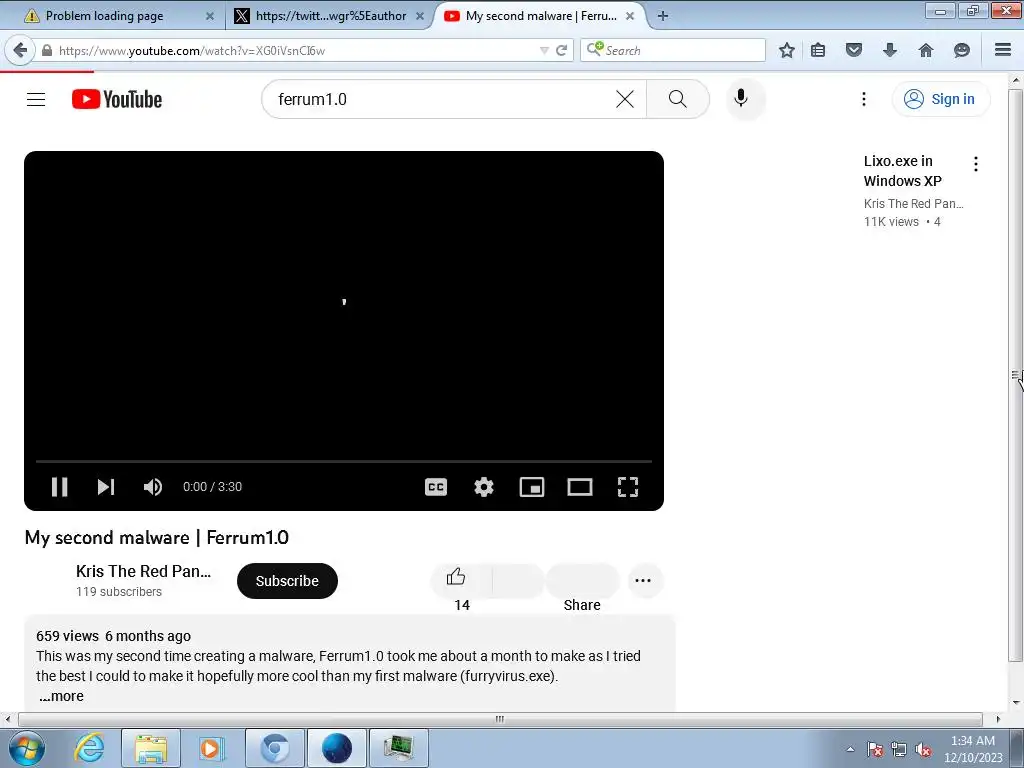
Task: Clear the ferrum1.0 search text with X
Action: tap(625, 99)
